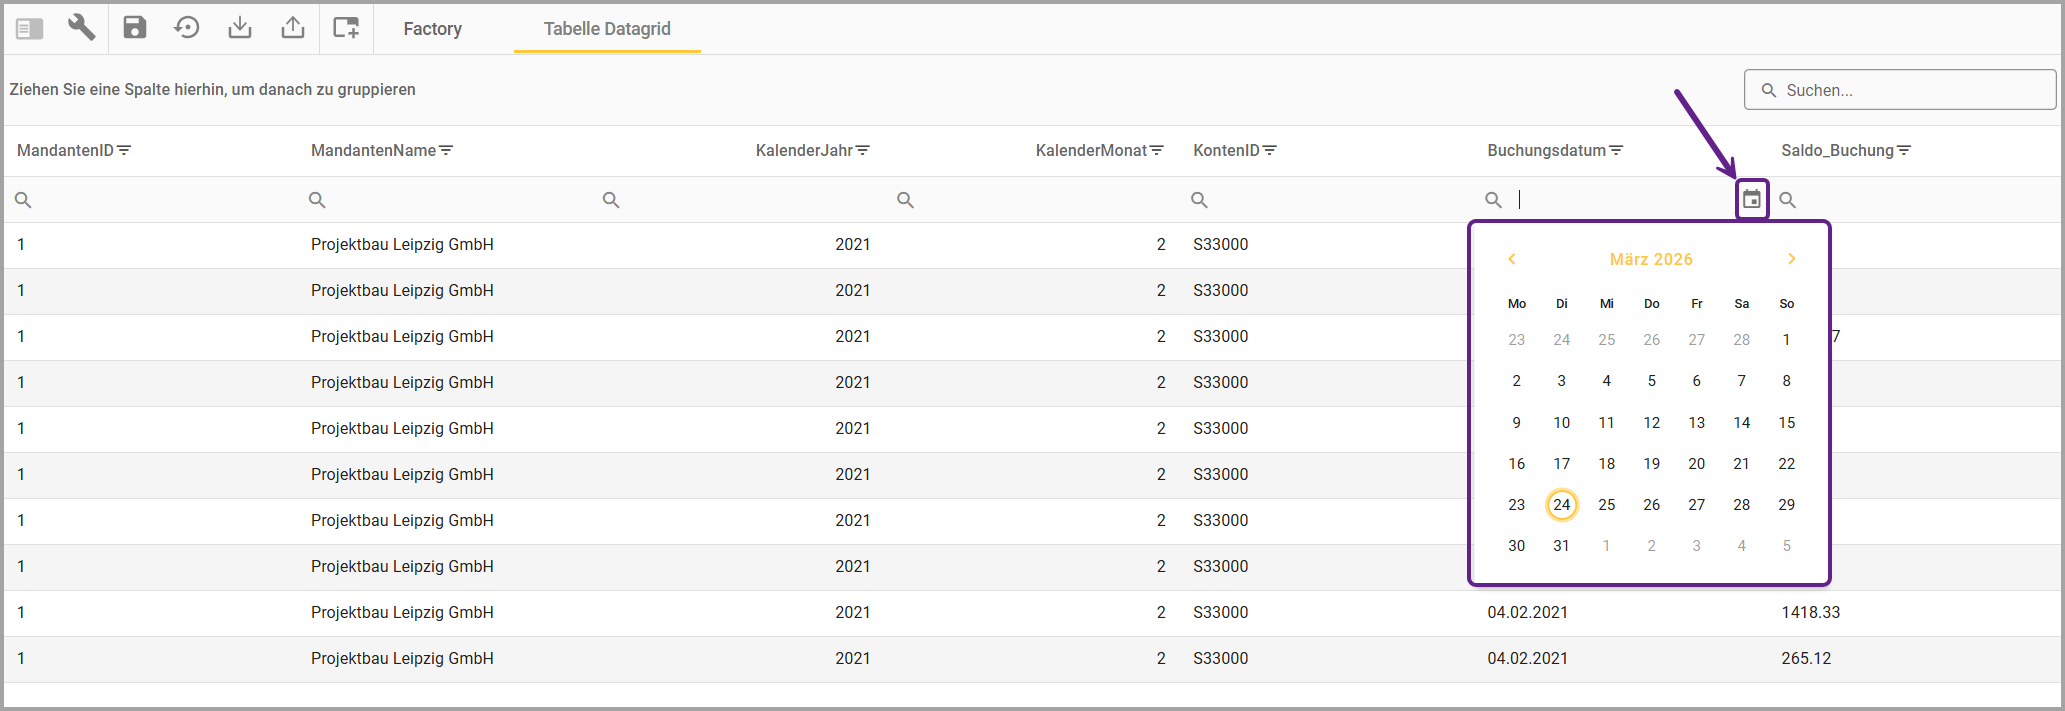Click the upload export icon
Screen dimensions: 2065x711
pyautogui.click(x=293, y=28)
